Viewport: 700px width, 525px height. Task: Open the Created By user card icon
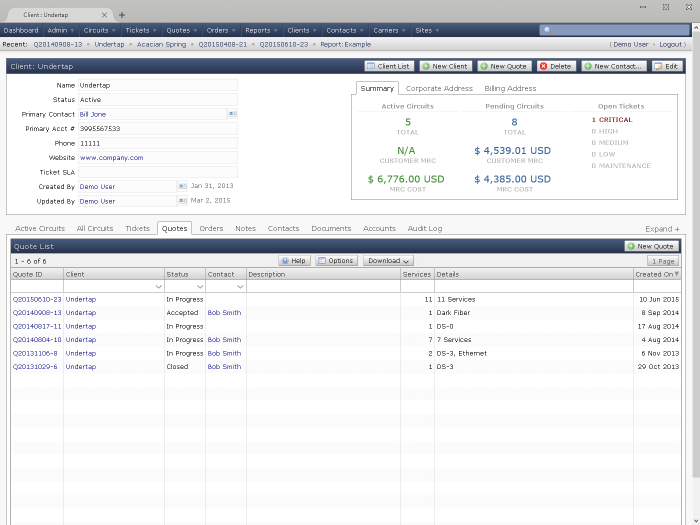pyautogui.click(x=181, y=186)
